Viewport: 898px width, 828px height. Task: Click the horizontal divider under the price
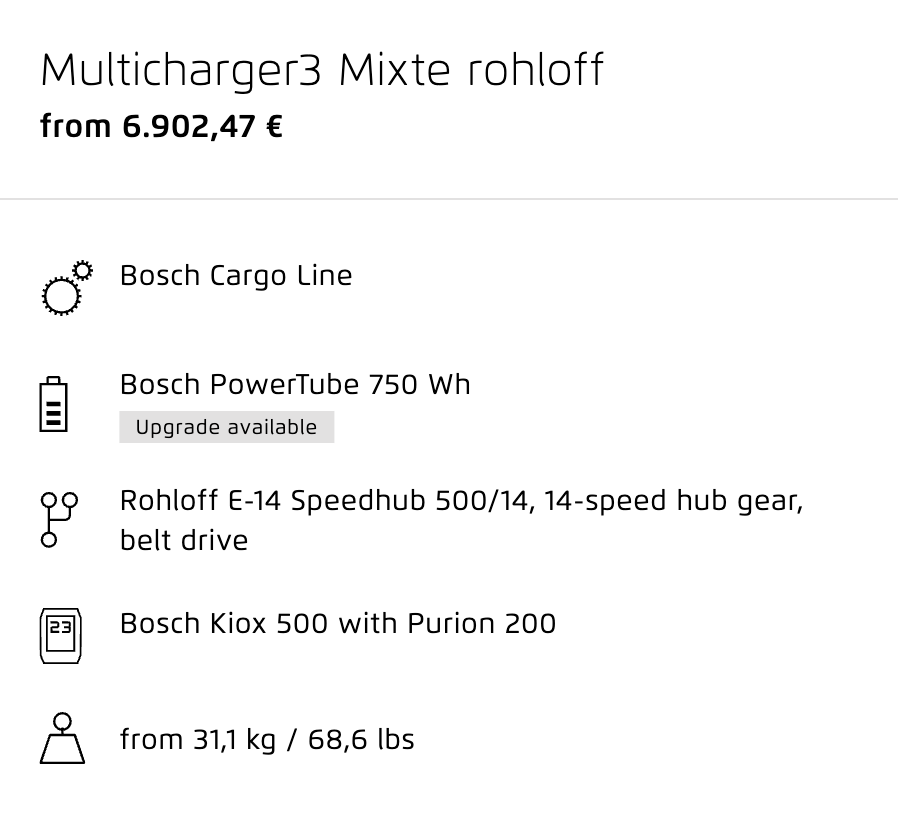[449, 199]
